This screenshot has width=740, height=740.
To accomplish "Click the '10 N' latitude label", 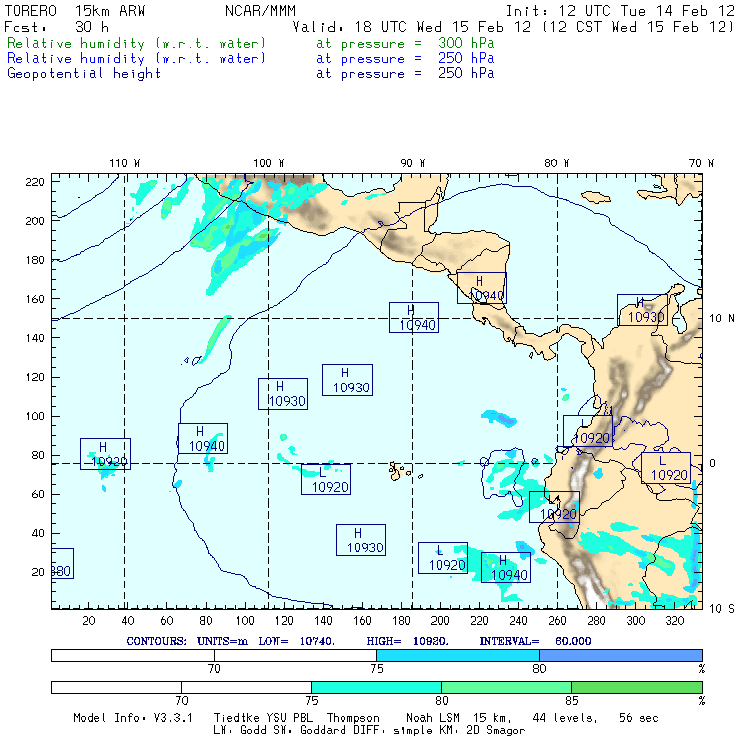I will point(722,319).
